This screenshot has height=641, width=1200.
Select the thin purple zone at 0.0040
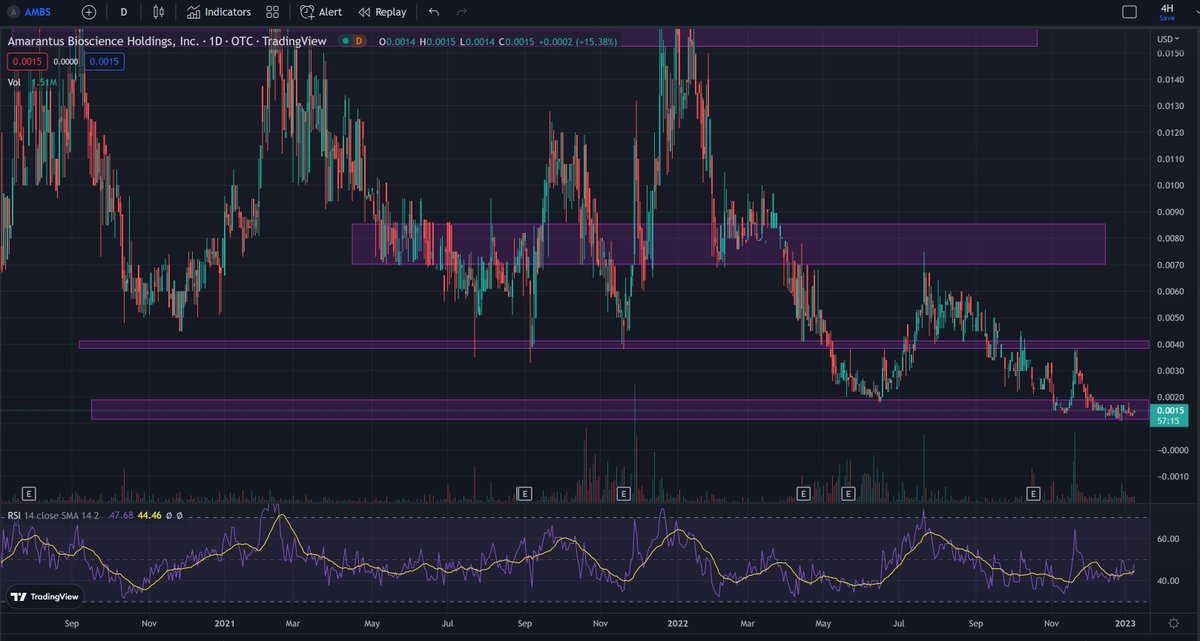(x=613, y=345)
